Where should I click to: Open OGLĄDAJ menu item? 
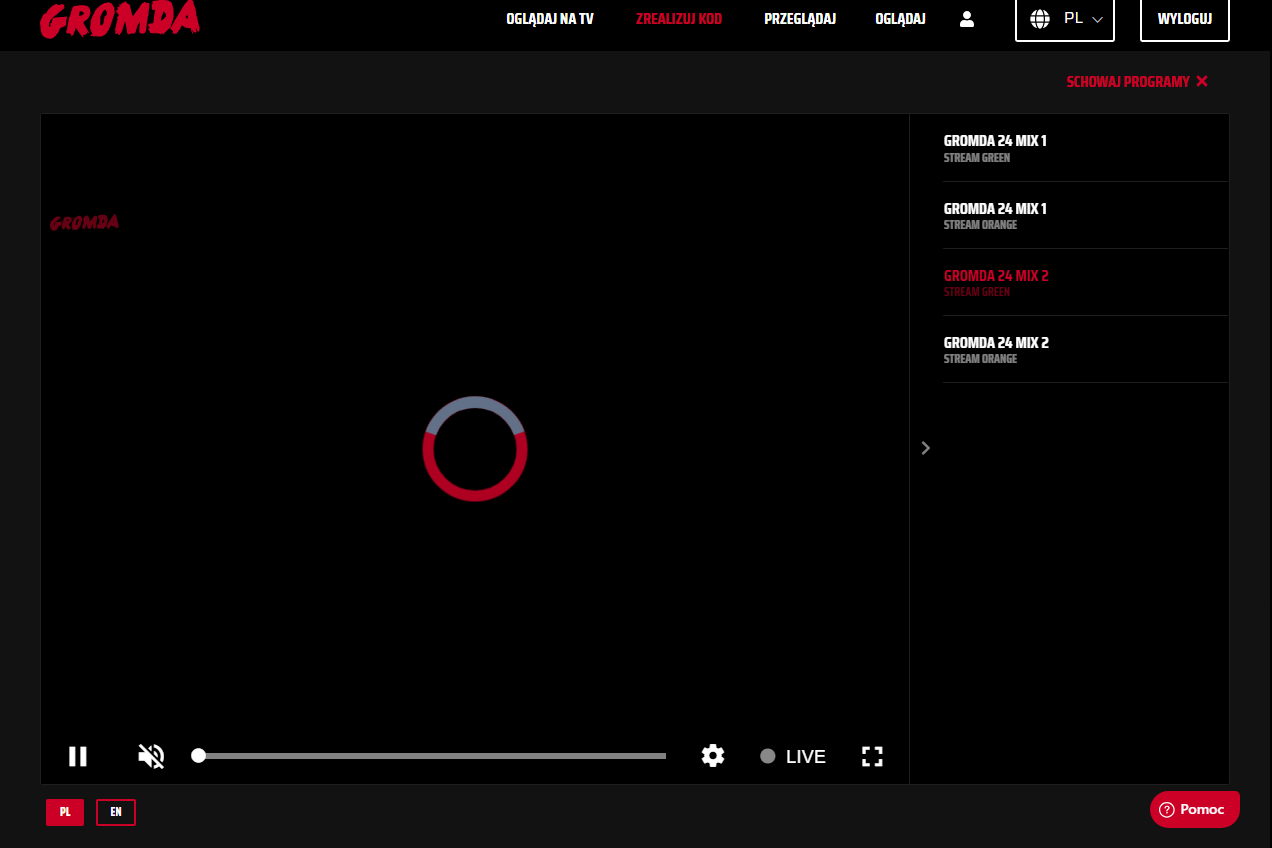pyautogui.click(x=900, y=19)
